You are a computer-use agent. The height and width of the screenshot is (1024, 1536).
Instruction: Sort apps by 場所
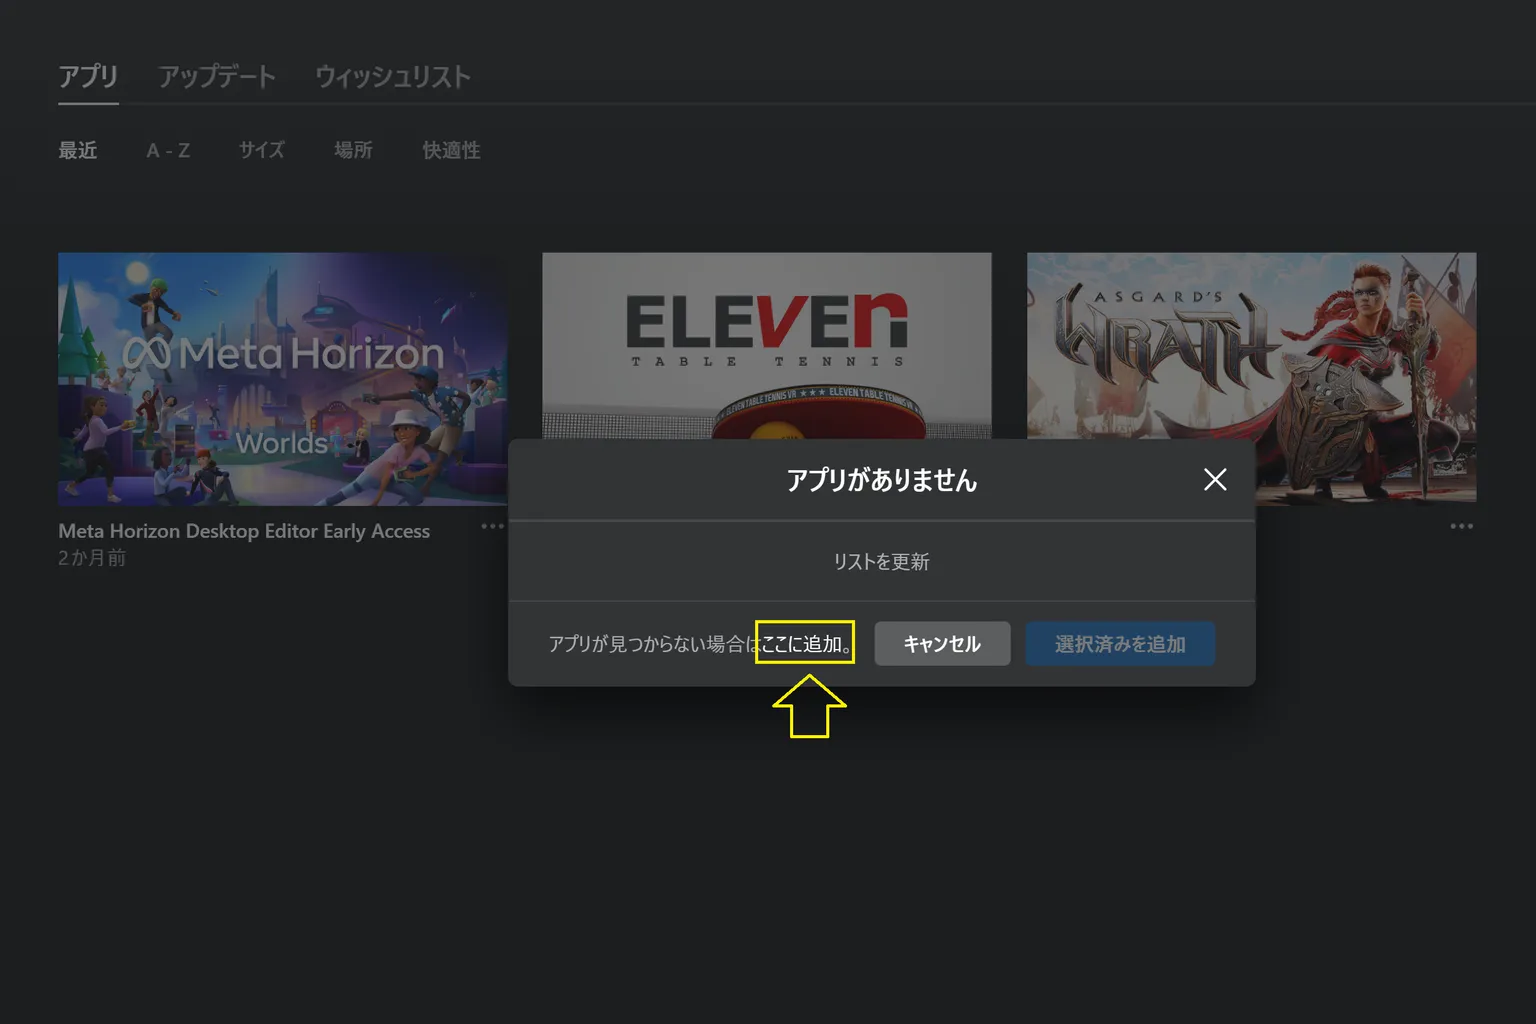[353, 150]
